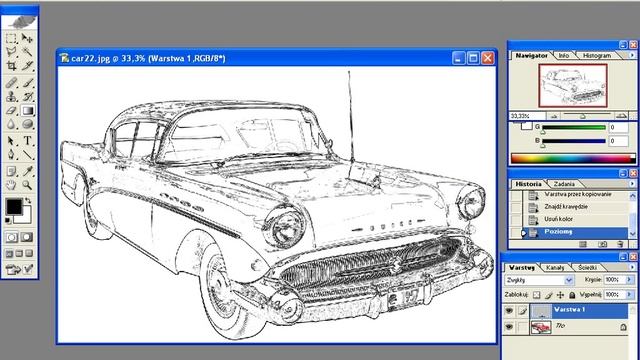Select the Sponge tool
This screenshot has width=640, height=360.
point(27,124)
